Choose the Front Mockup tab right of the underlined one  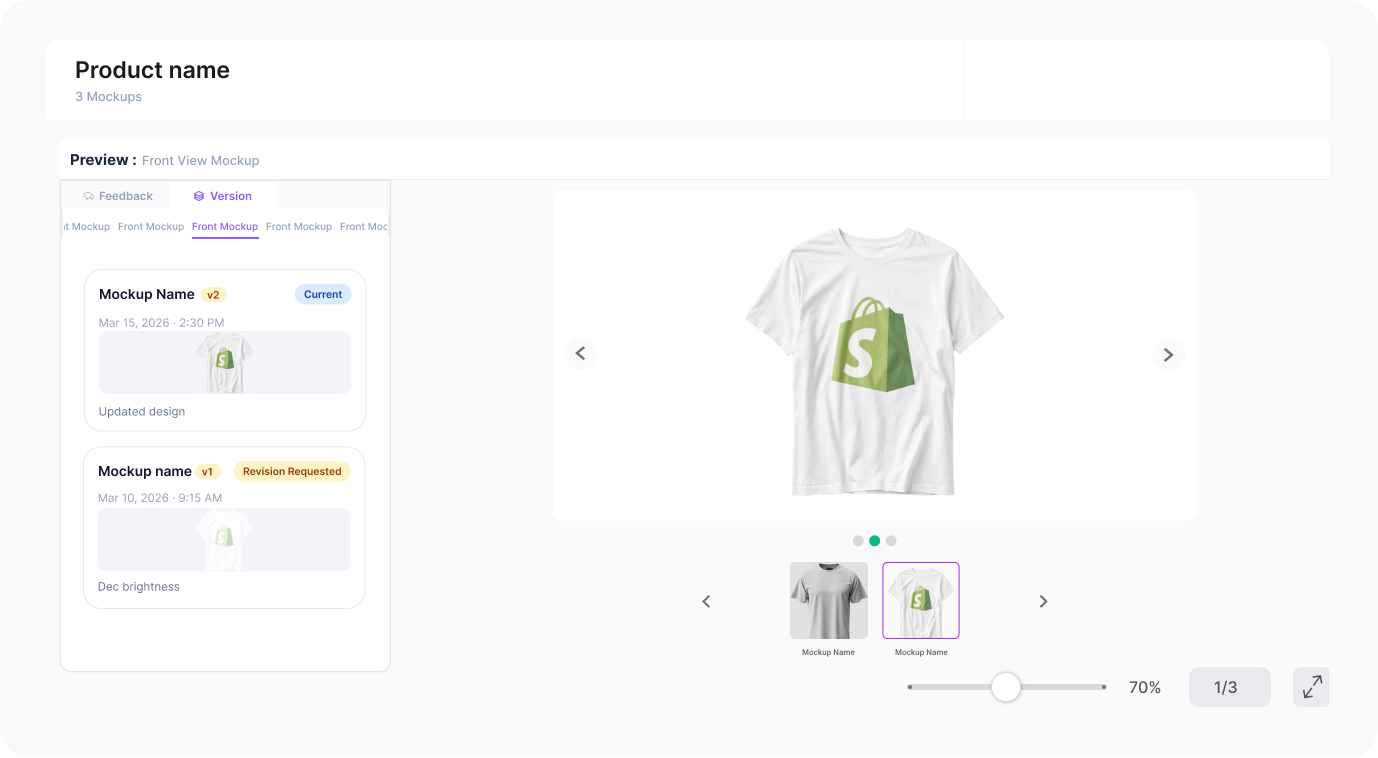[x=299, y=227]
